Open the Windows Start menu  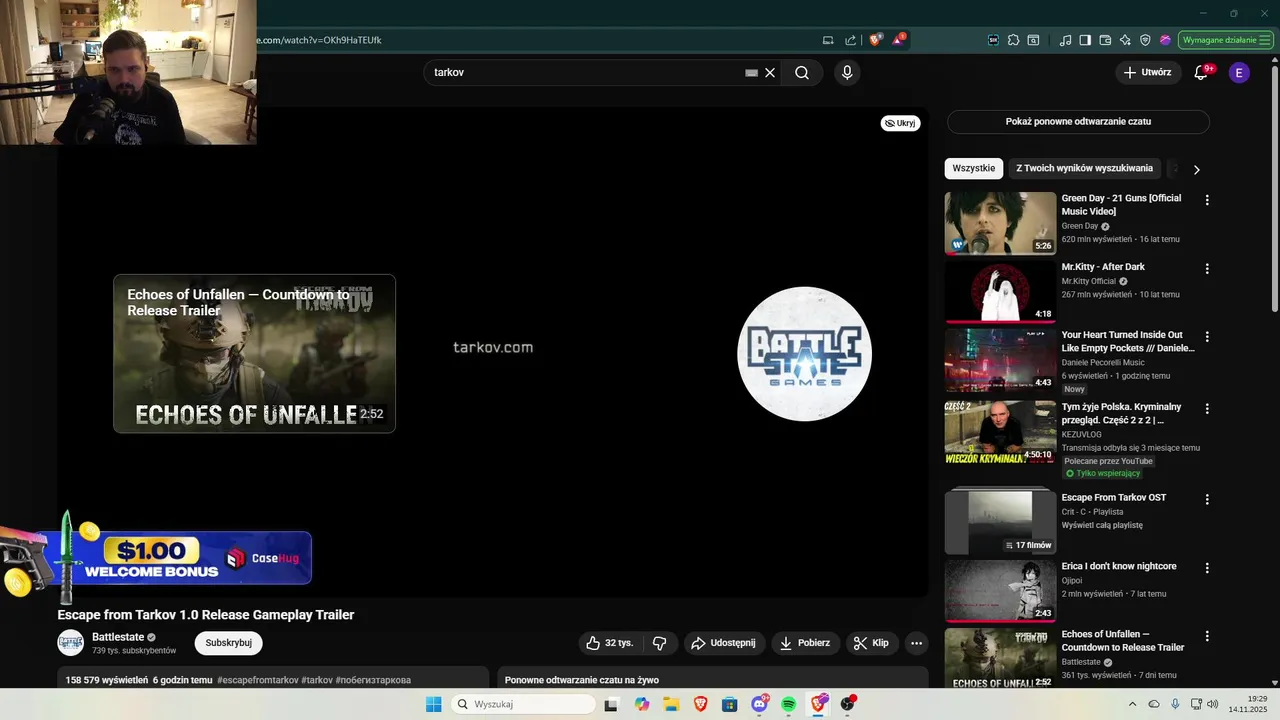(x=433, y=704)
